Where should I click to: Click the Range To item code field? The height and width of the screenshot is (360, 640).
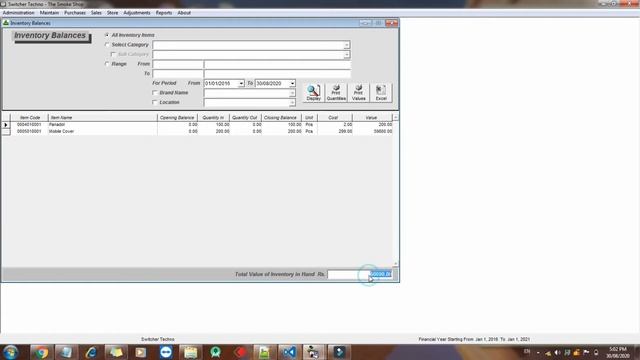pyautogui.click(x=178, y=74)
